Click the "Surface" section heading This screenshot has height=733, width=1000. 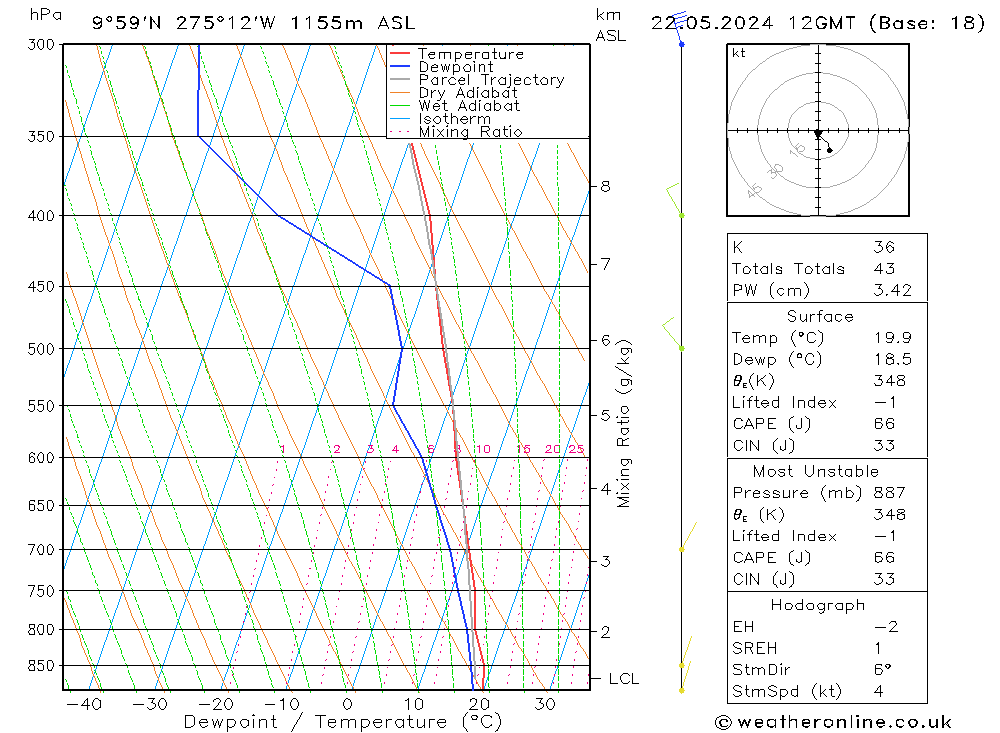820,316
